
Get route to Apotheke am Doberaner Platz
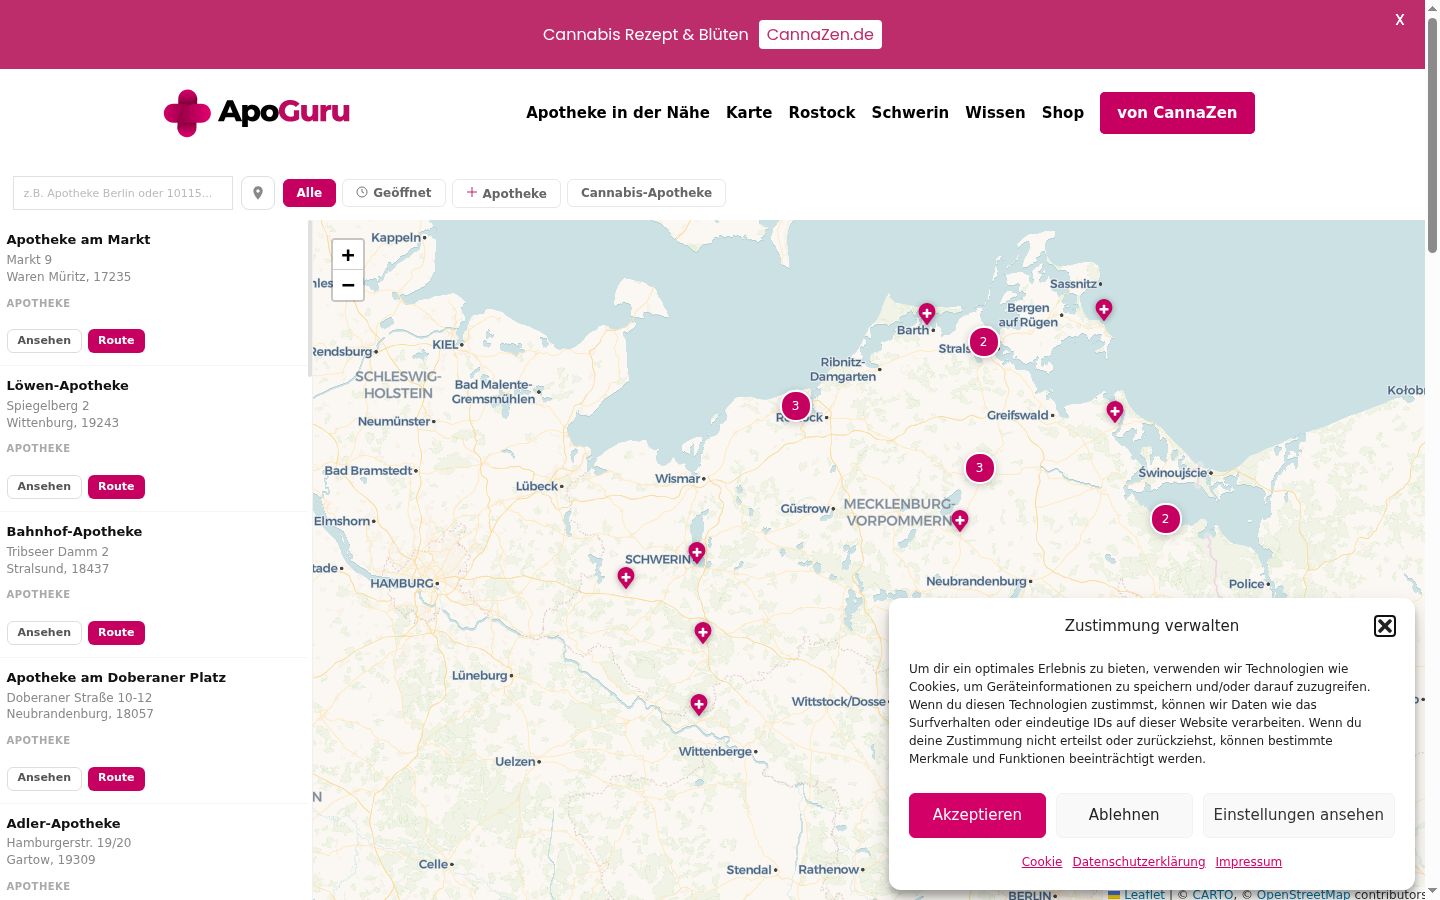pyautogui.click(x=116, y=778)
